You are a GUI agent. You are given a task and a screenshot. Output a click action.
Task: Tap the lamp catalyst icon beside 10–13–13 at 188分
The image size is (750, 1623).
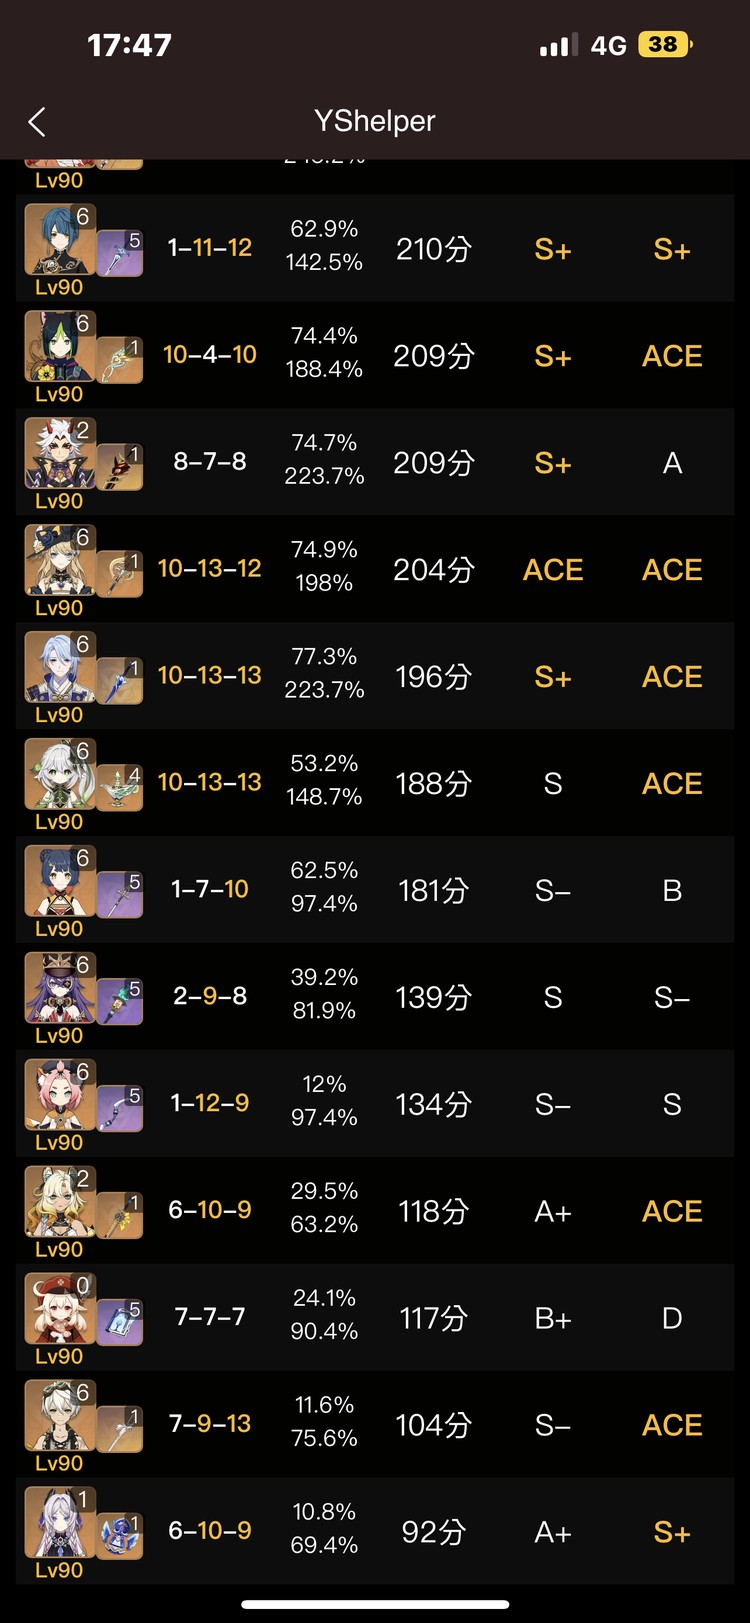click(x=120, y=787)
